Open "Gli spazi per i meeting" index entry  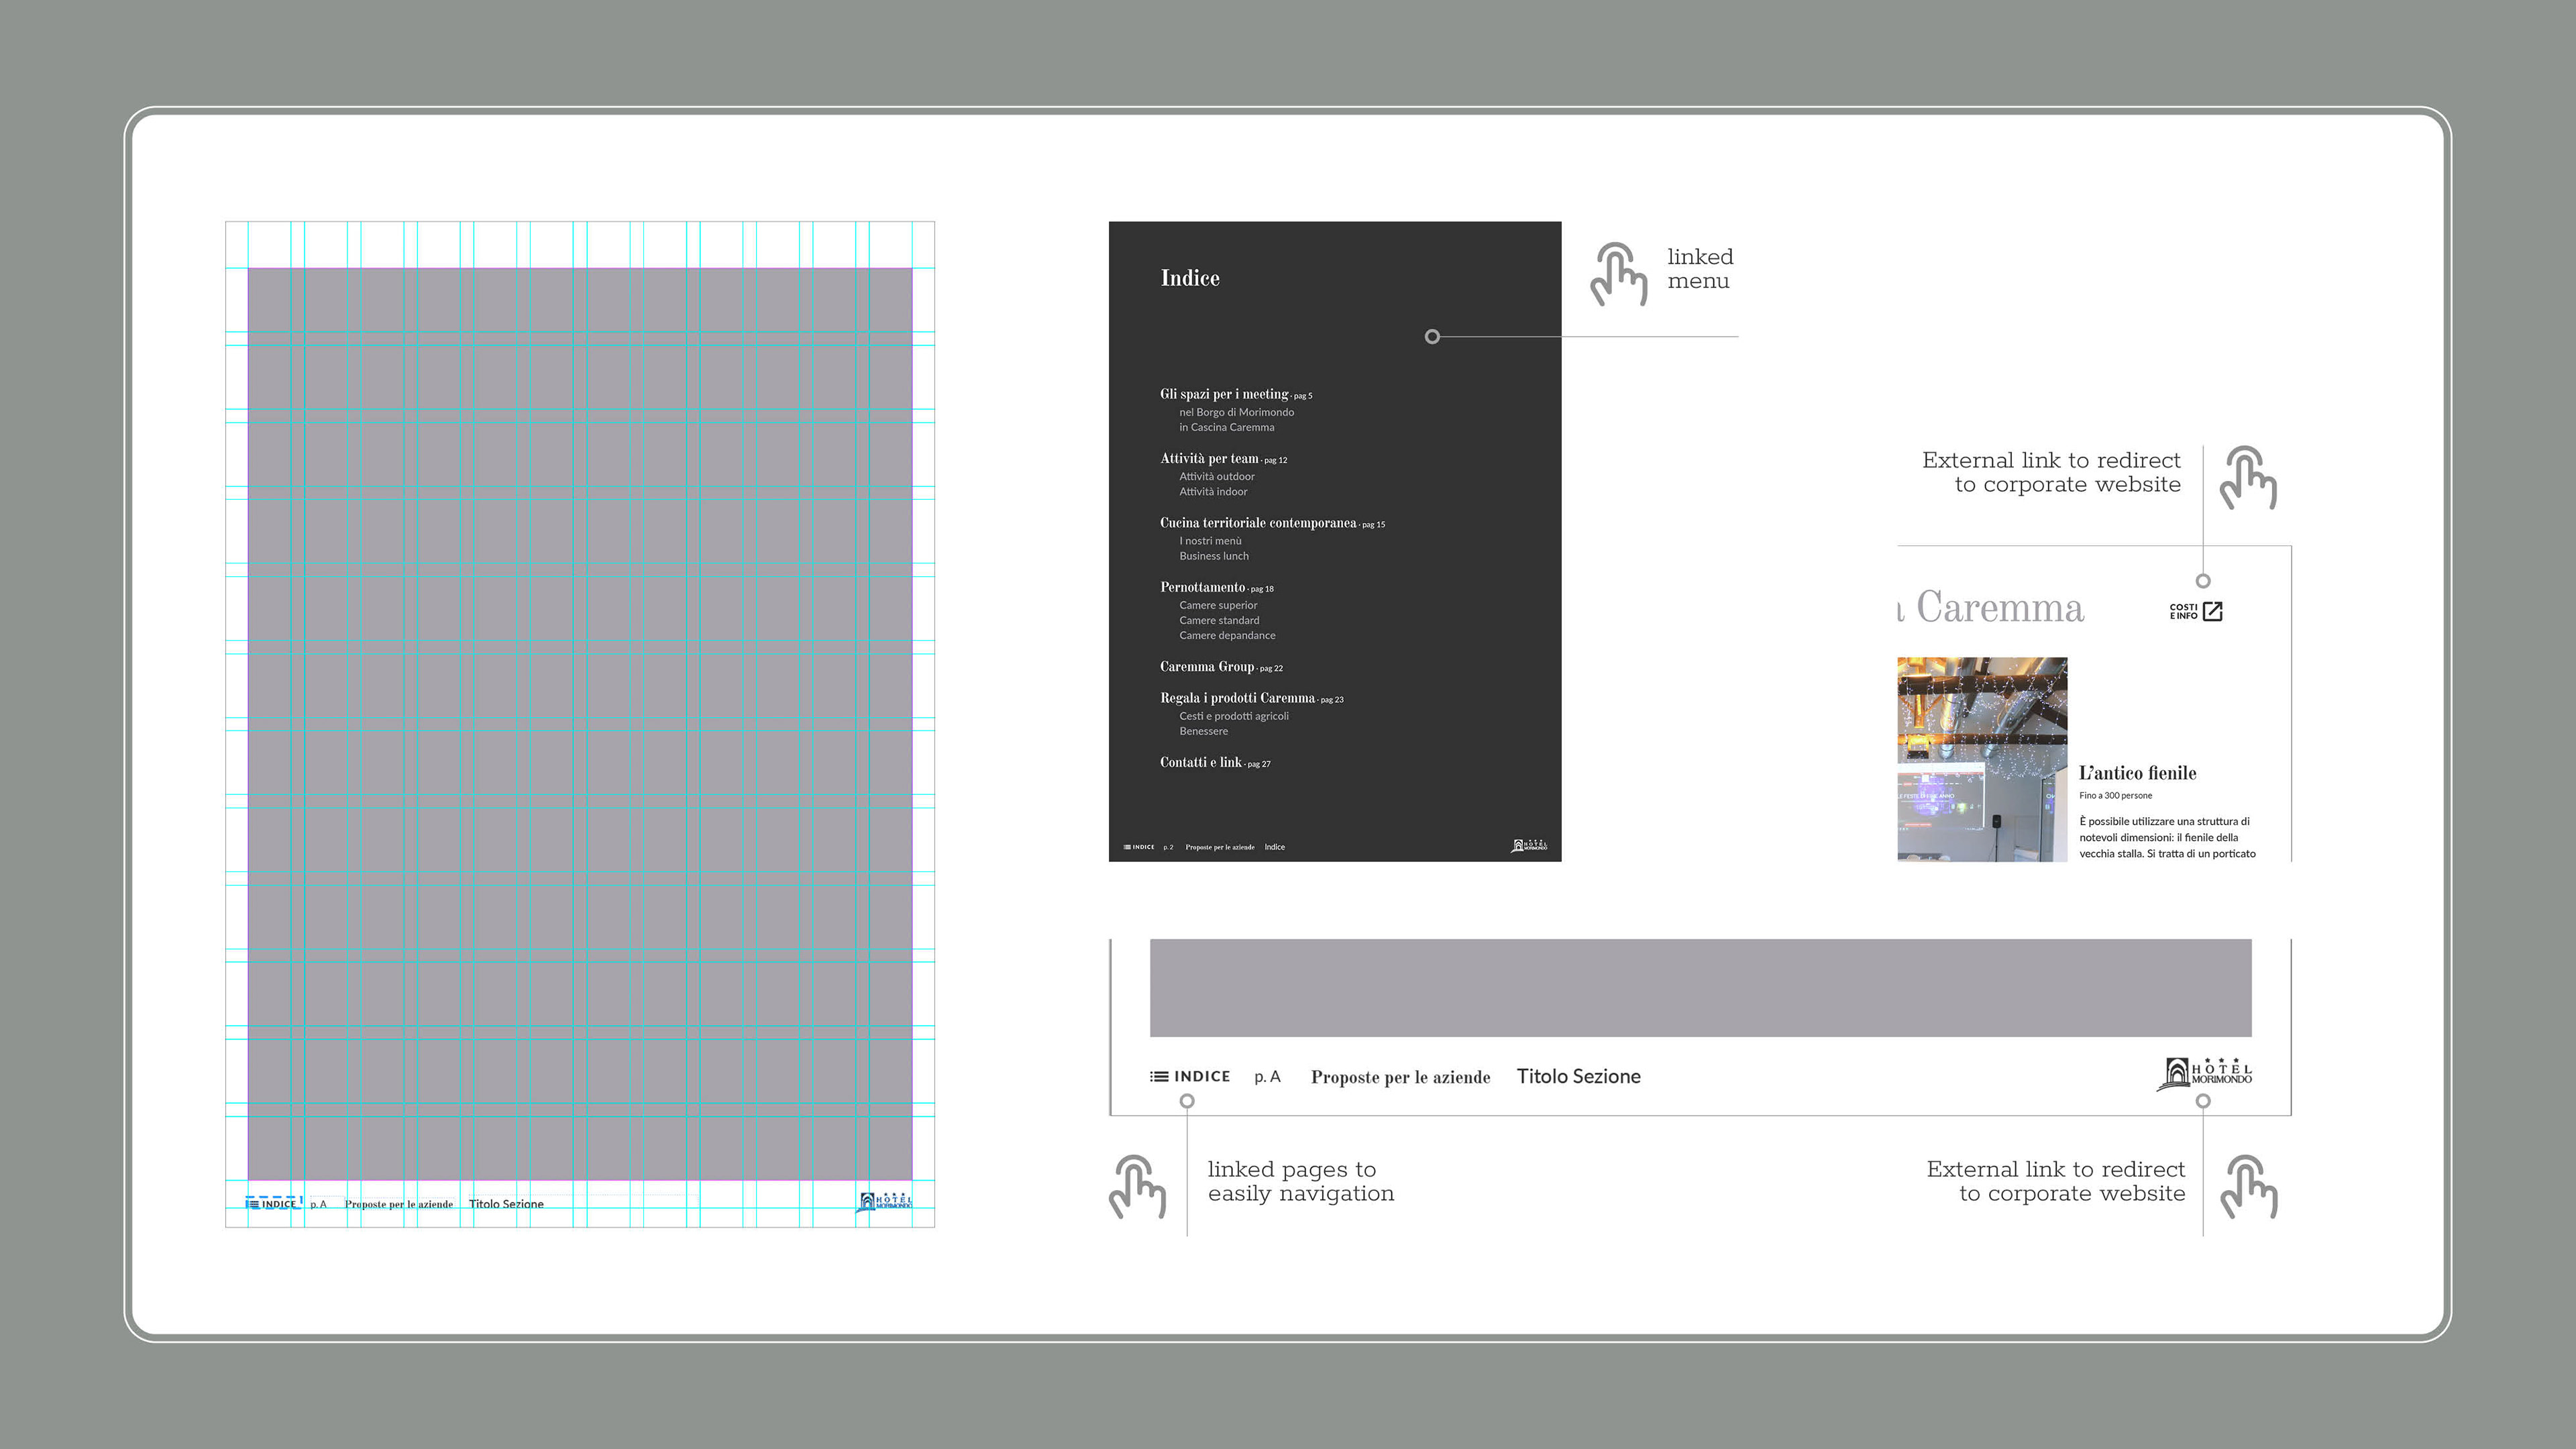click(1224, 394)
